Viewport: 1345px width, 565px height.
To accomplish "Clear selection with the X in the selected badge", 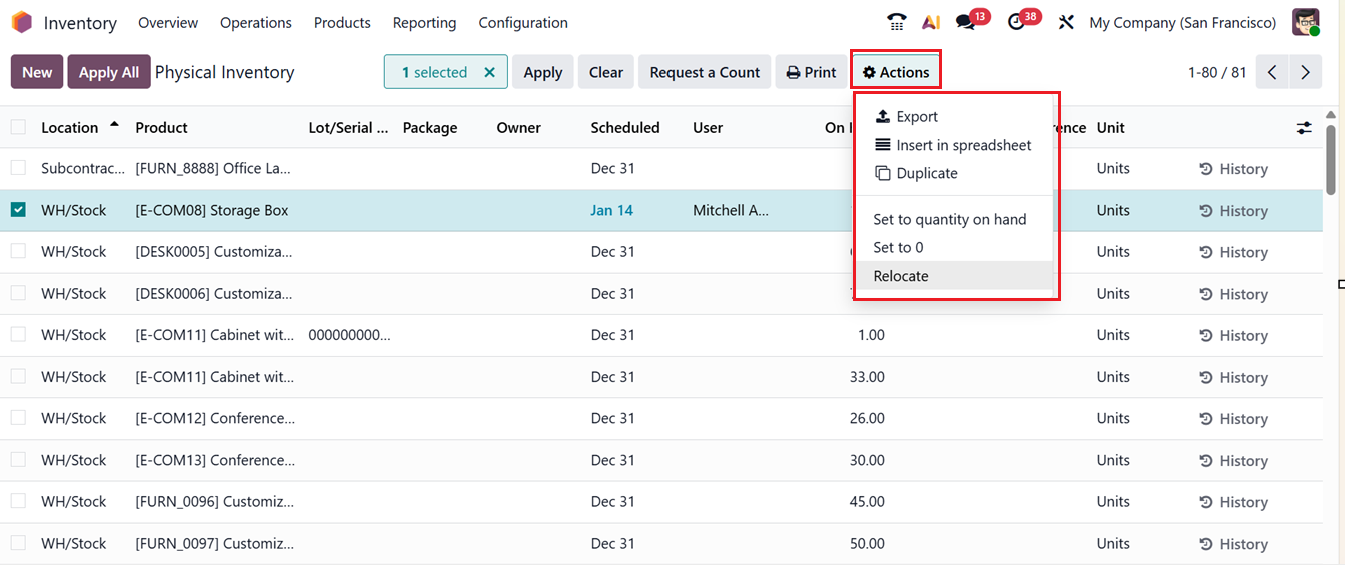I will click(x=489, y=72).
